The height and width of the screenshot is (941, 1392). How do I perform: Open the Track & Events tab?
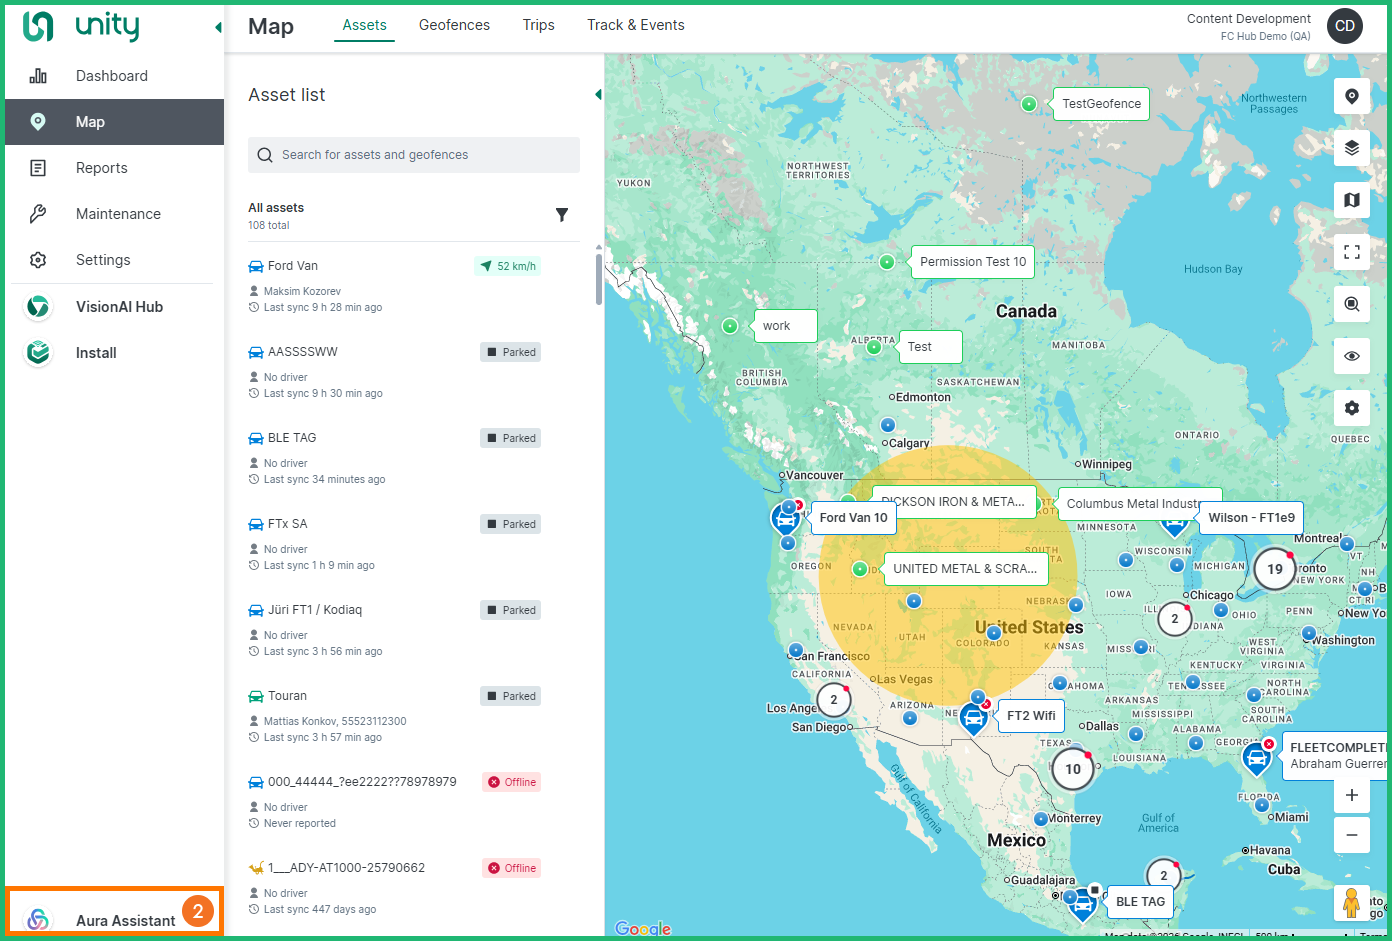pyautogui.click(x=635, y=25)
